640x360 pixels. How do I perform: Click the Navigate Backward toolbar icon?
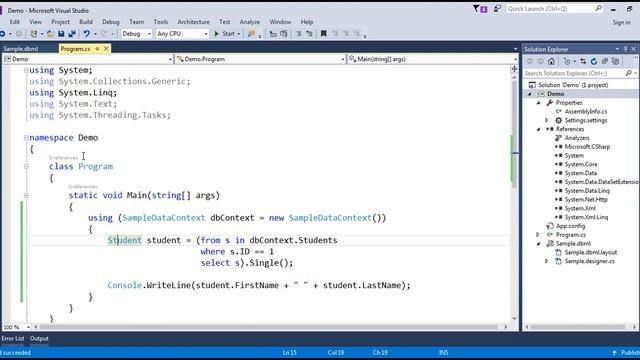(2, 34)
